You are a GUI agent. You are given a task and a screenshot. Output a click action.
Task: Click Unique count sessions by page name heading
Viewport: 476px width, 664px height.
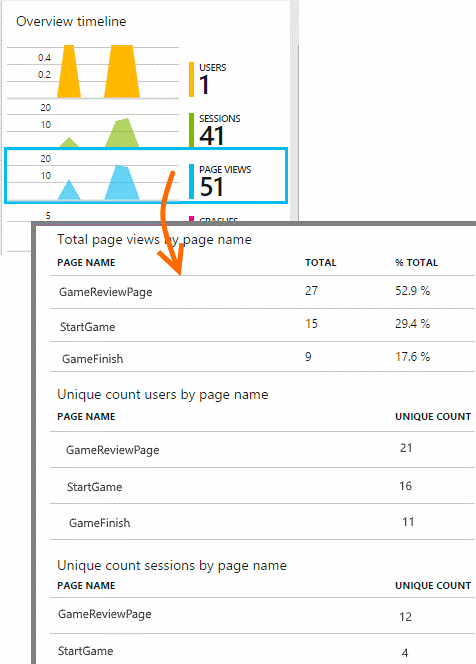coord(172,566)
